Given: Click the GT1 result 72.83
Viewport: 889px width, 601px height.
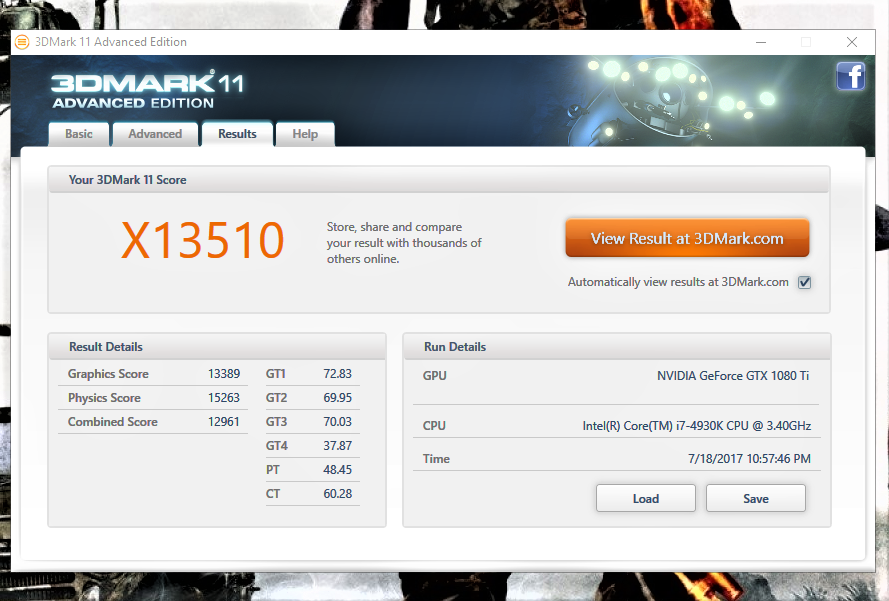Looking at the screenshot, I should (337, 374).
